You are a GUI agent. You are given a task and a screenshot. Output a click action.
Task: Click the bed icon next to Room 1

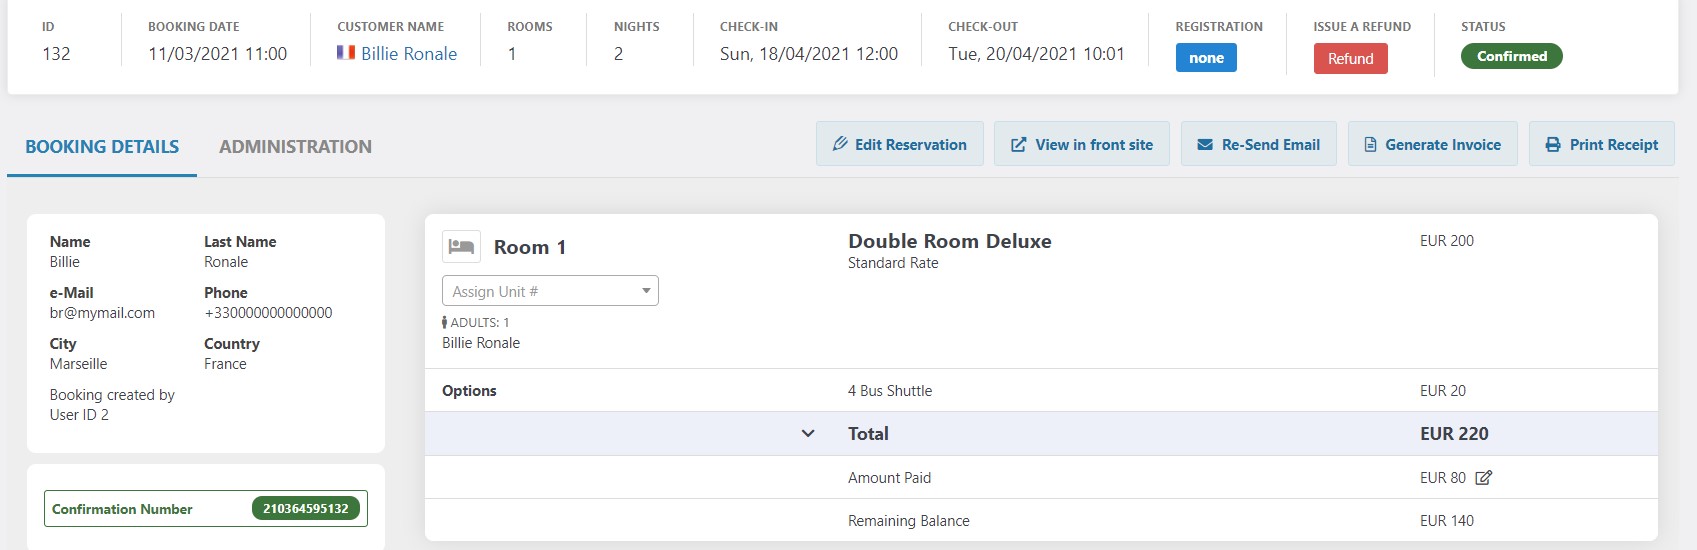[461, 247]
